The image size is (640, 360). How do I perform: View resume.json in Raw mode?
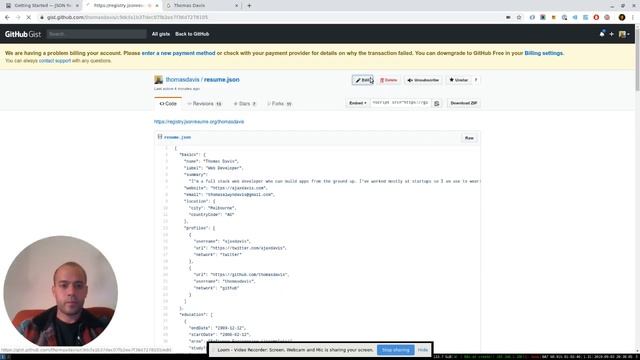tap(469, 138)
